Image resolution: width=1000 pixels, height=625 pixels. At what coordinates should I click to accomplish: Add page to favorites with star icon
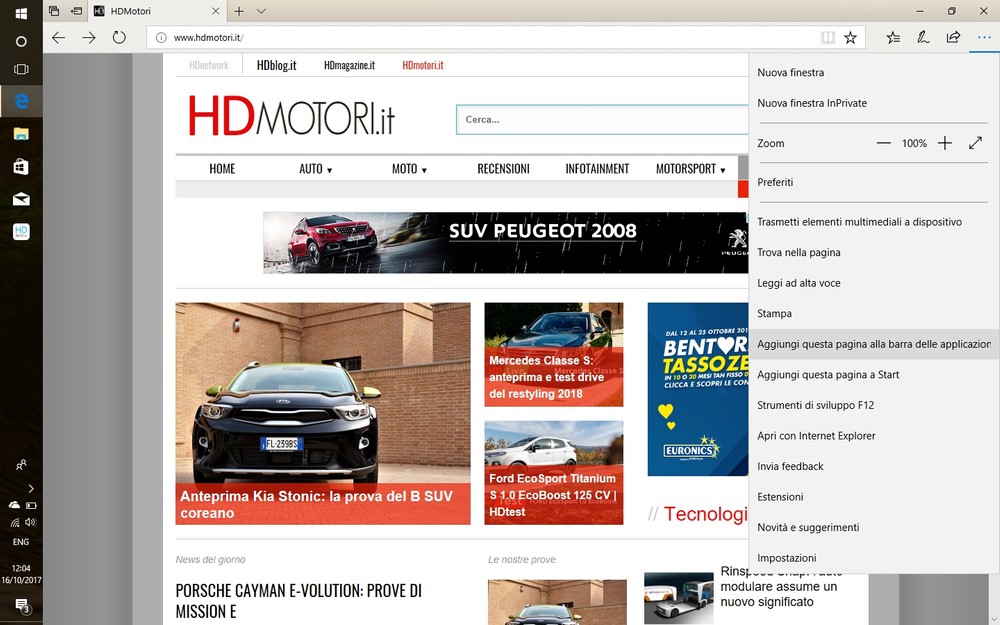850,38
